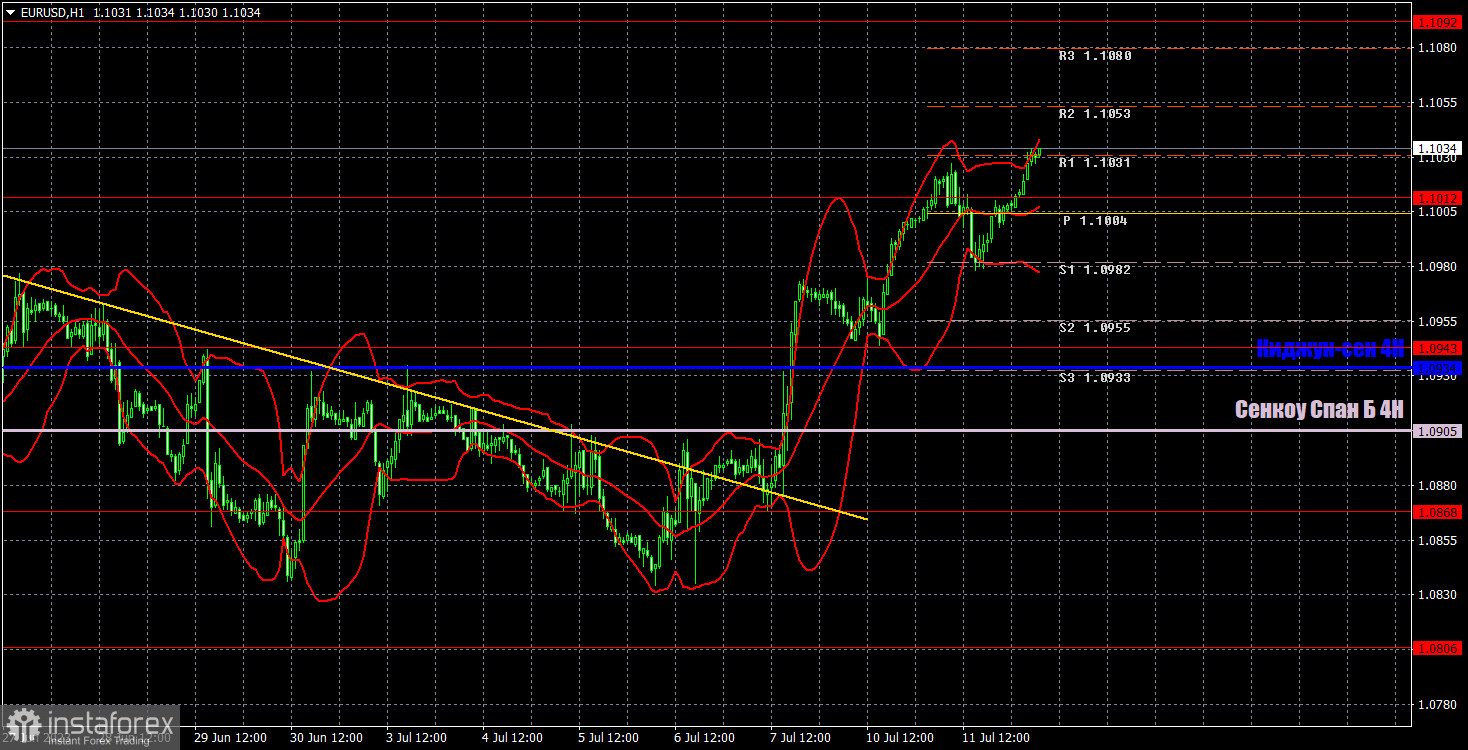The width and height of the screenshot is (1468, 750).
Task: Click the 1.0855 value on price axis
Action: coord(1438,540)
